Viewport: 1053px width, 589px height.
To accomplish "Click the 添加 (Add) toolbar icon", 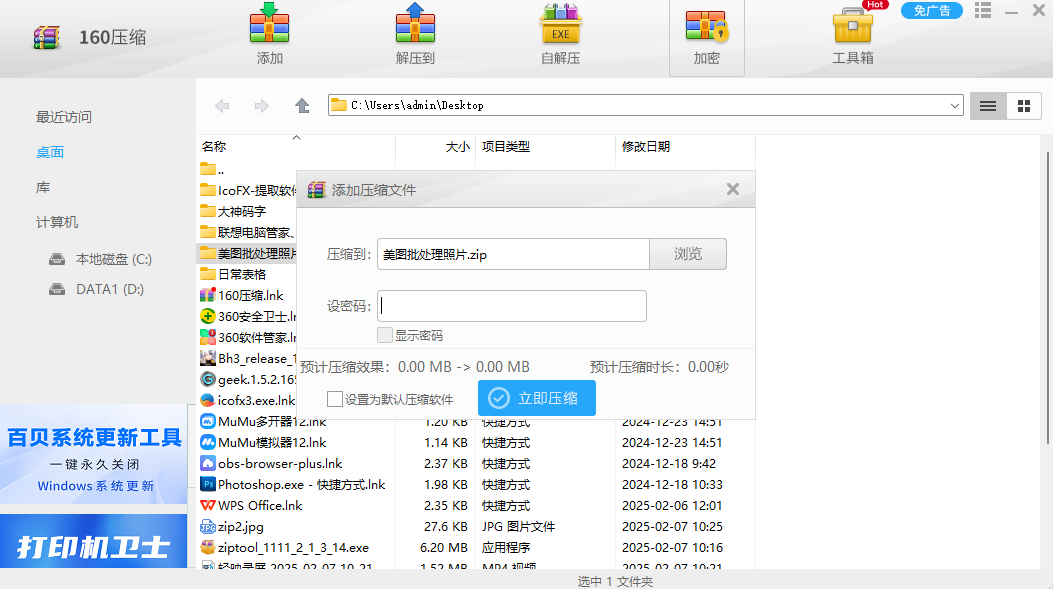I will (269, 26).
